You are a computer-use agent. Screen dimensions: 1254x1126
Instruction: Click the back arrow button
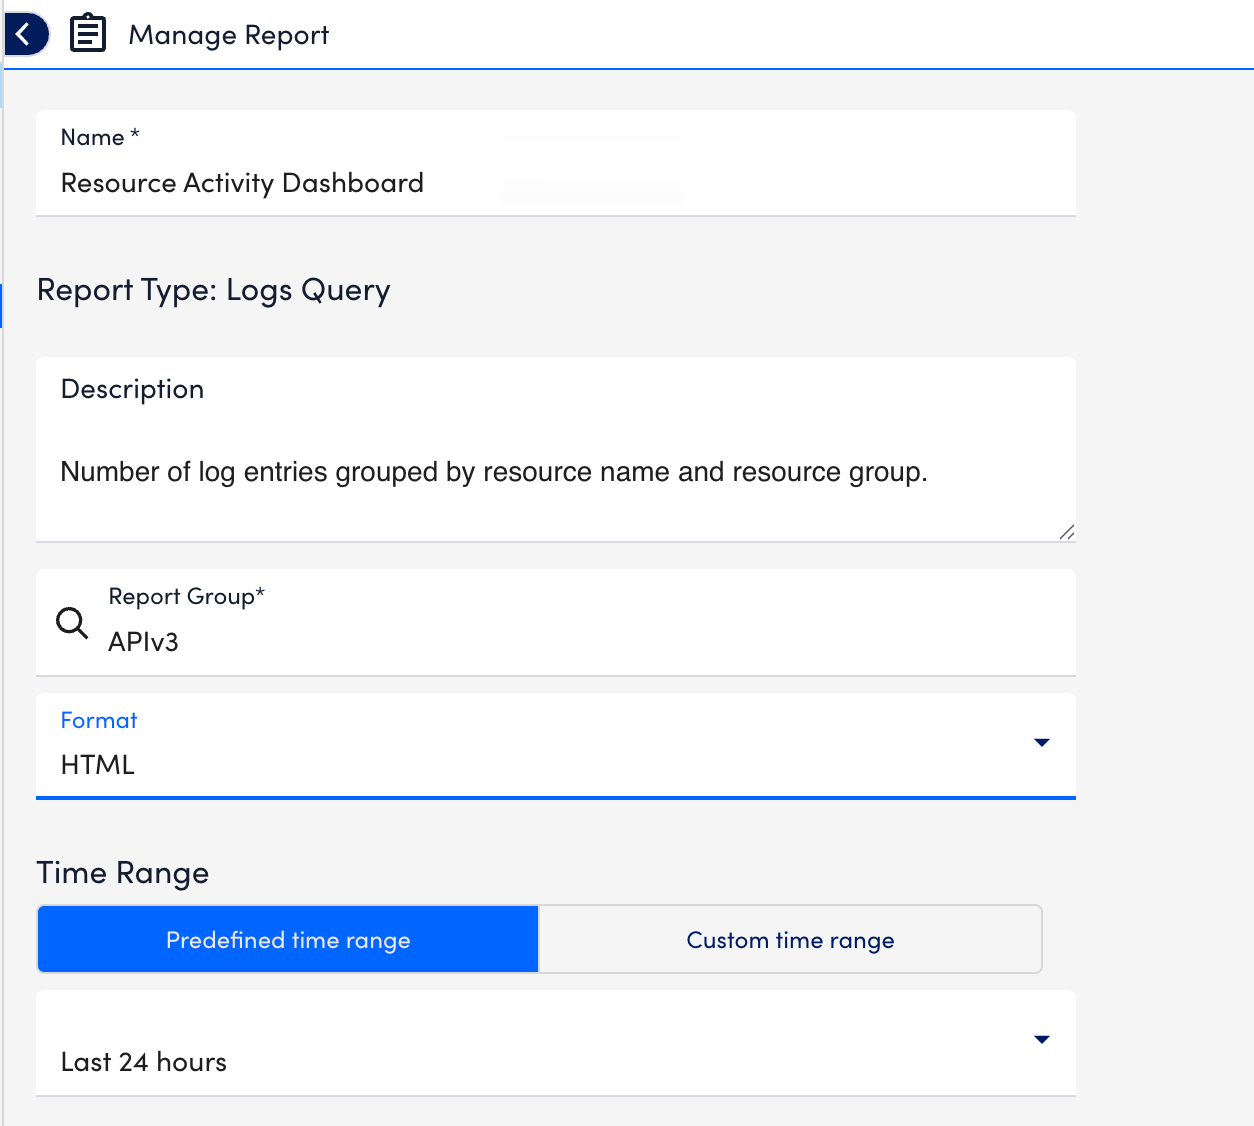point(25,35)
